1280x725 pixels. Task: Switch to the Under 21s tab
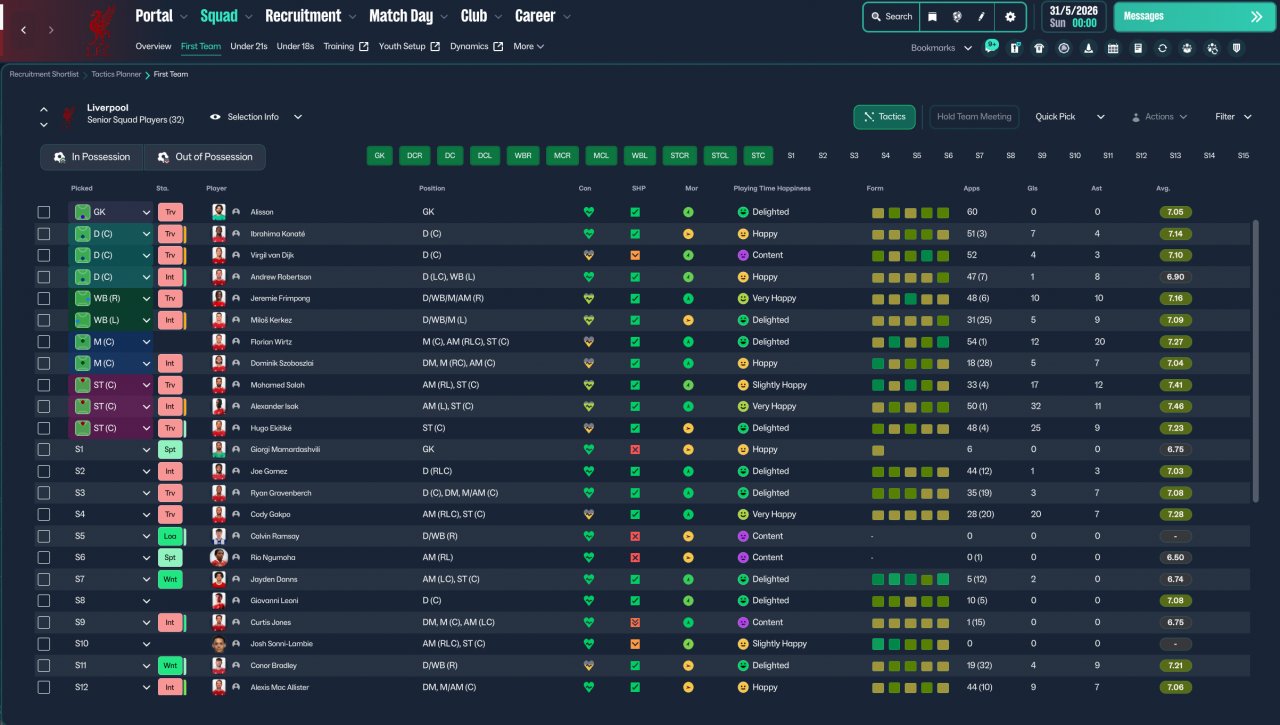(249, 46)
